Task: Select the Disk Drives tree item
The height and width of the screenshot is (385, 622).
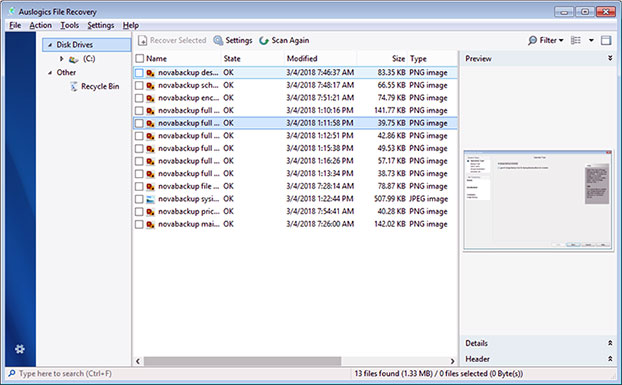Action: tap(86, 45)
